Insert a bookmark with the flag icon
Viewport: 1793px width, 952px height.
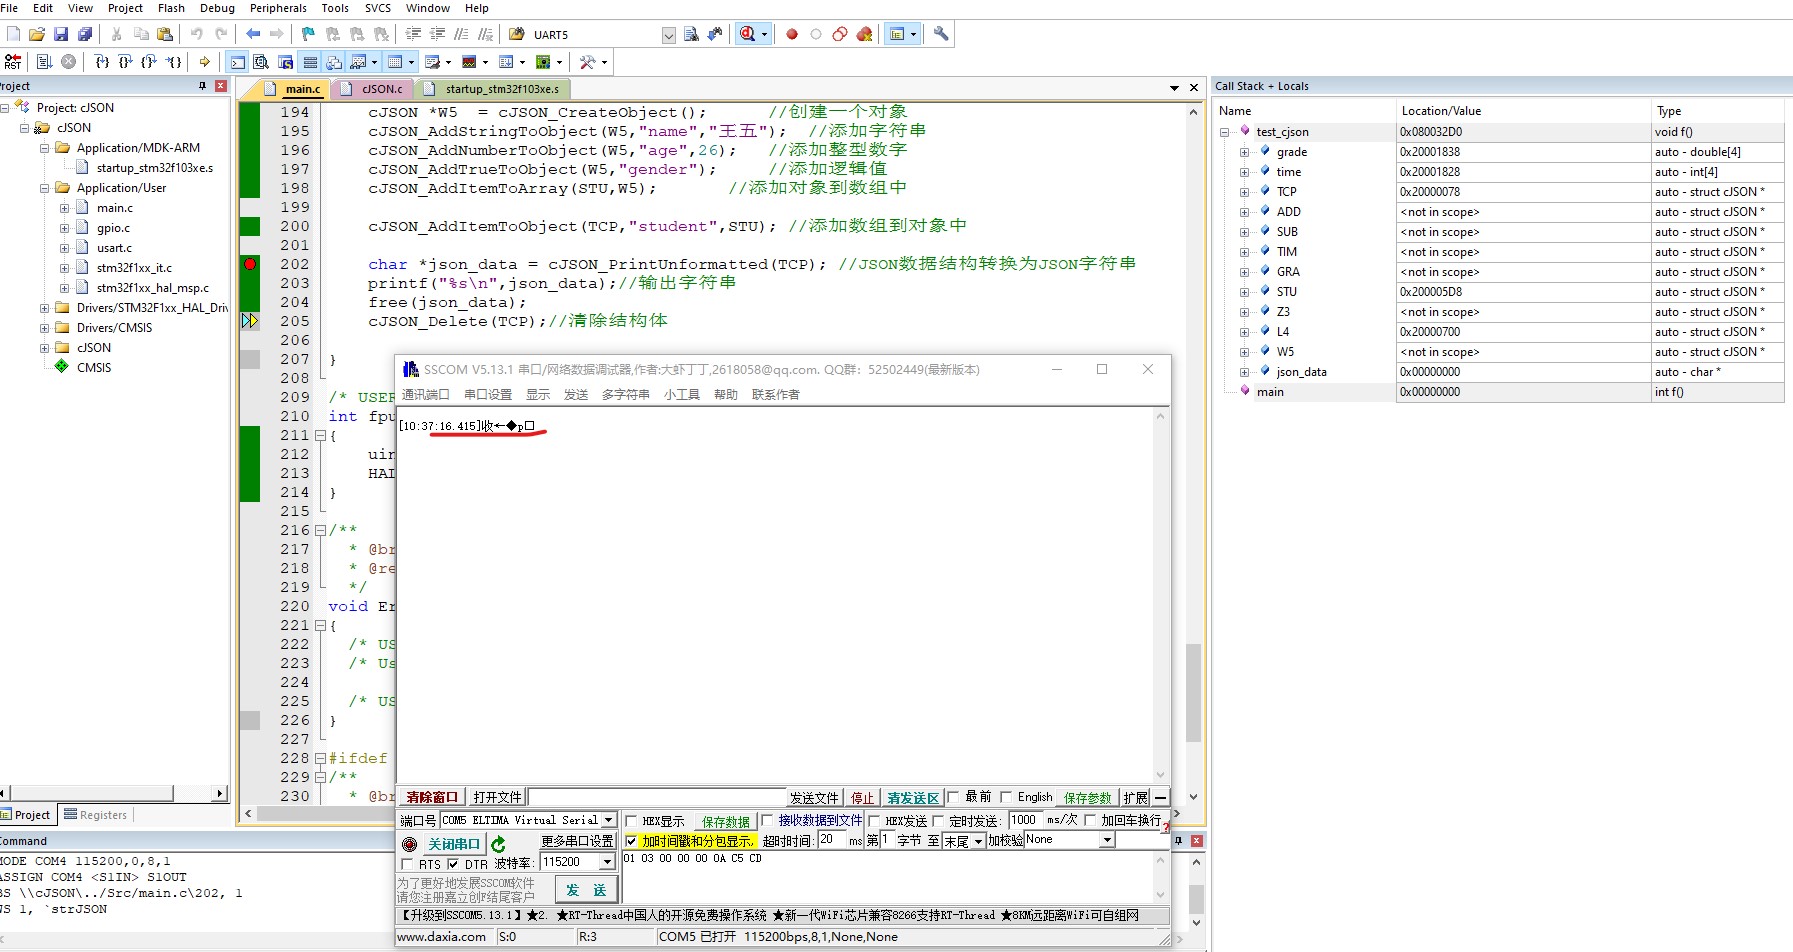[306, 33]
